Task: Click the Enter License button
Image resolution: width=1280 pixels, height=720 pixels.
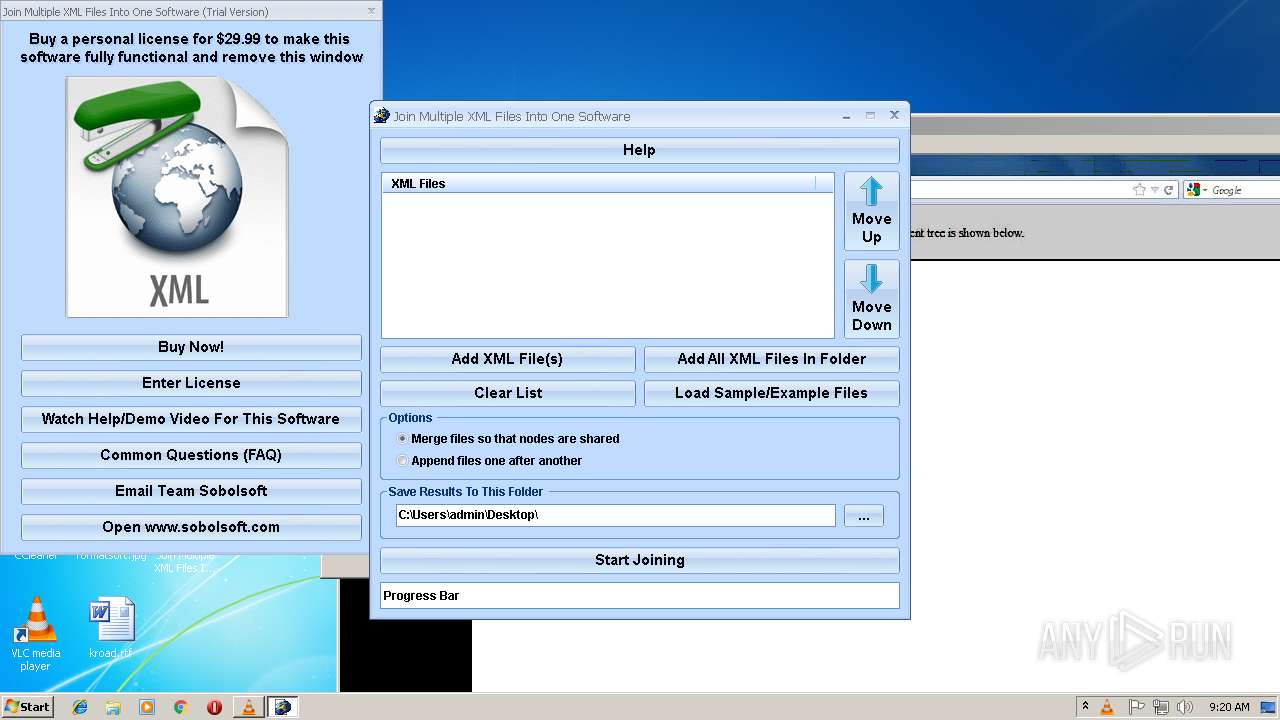Action: click(x=191, y=383)
